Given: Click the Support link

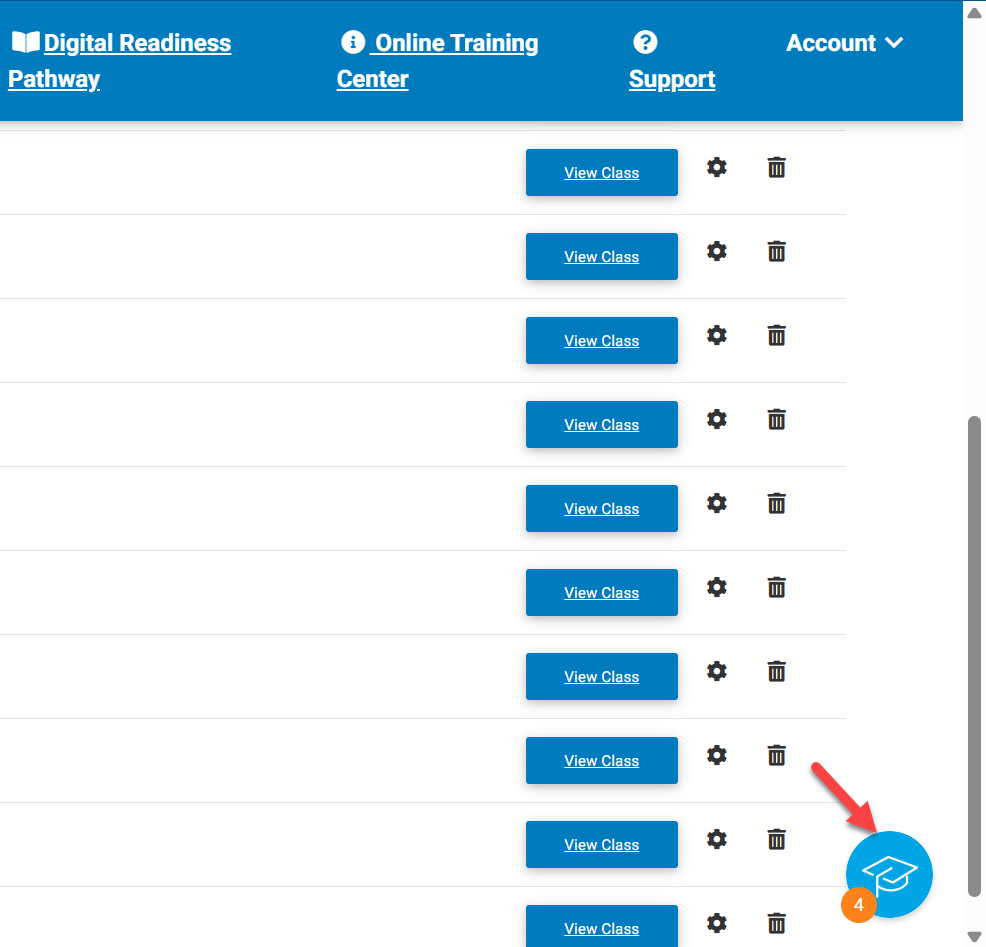Looking at the screenshot, I should point(671,79).
